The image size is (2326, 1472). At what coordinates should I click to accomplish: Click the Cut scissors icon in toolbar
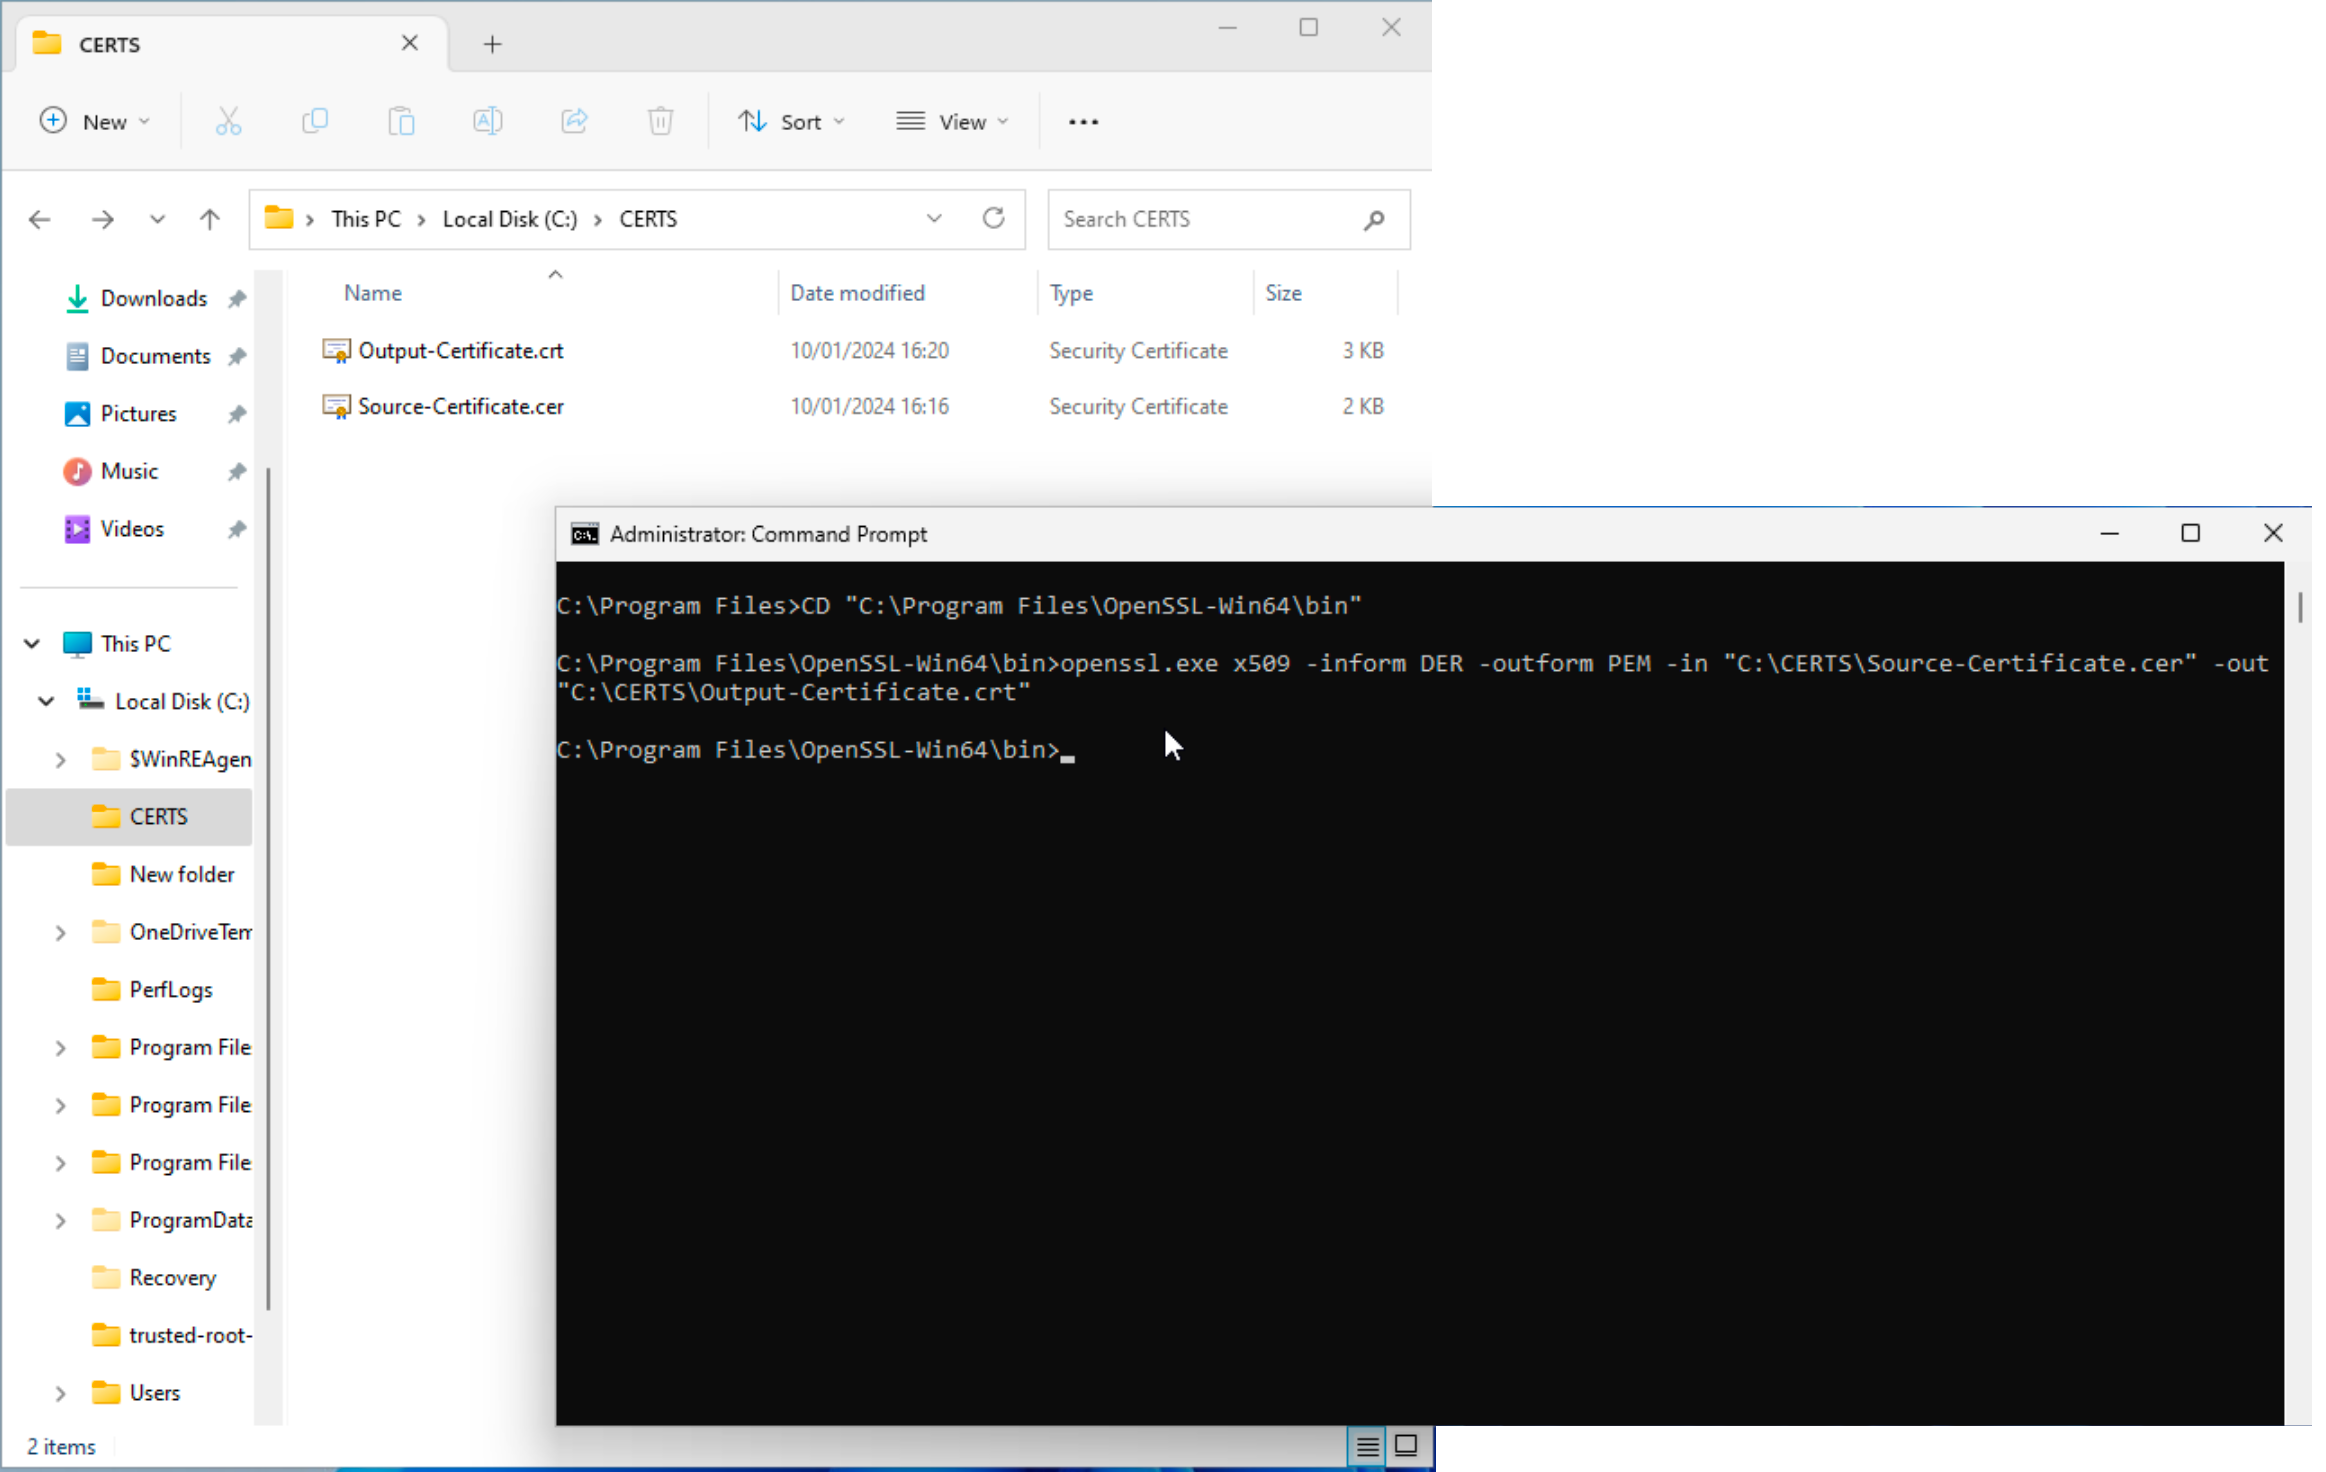[x=228, y=122]
